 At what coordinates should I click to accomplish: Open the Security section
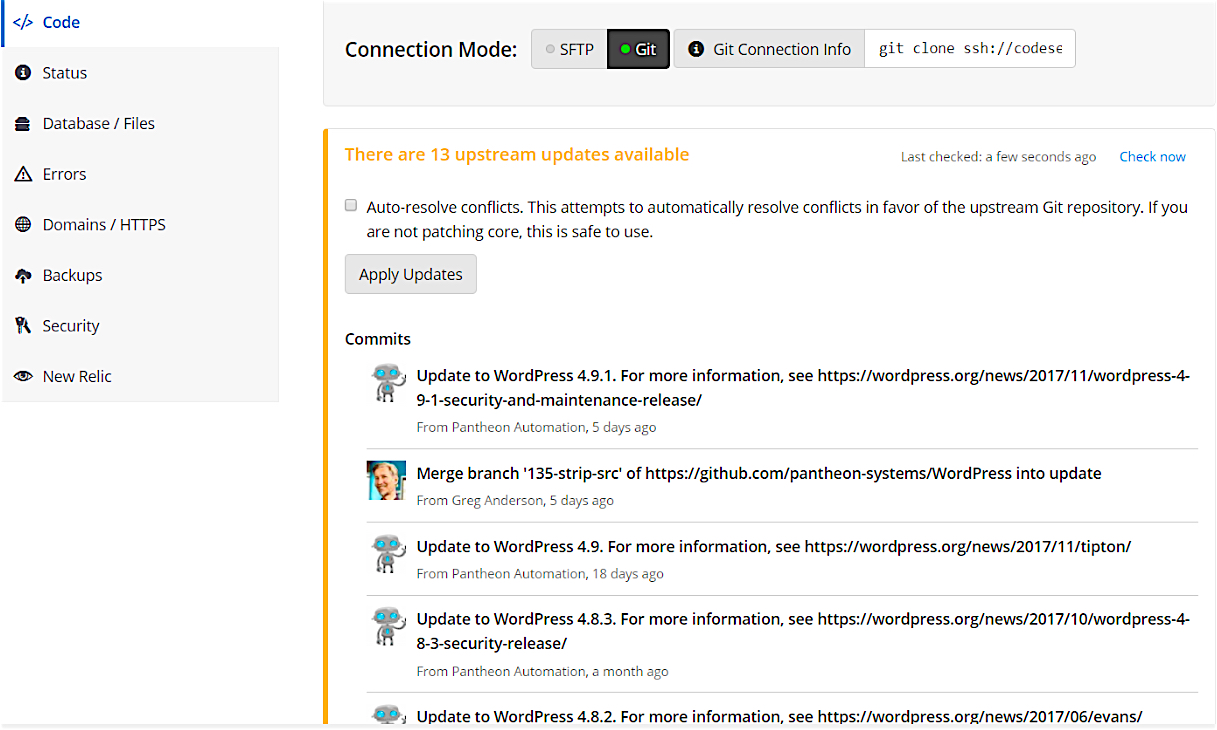[141, 326]
